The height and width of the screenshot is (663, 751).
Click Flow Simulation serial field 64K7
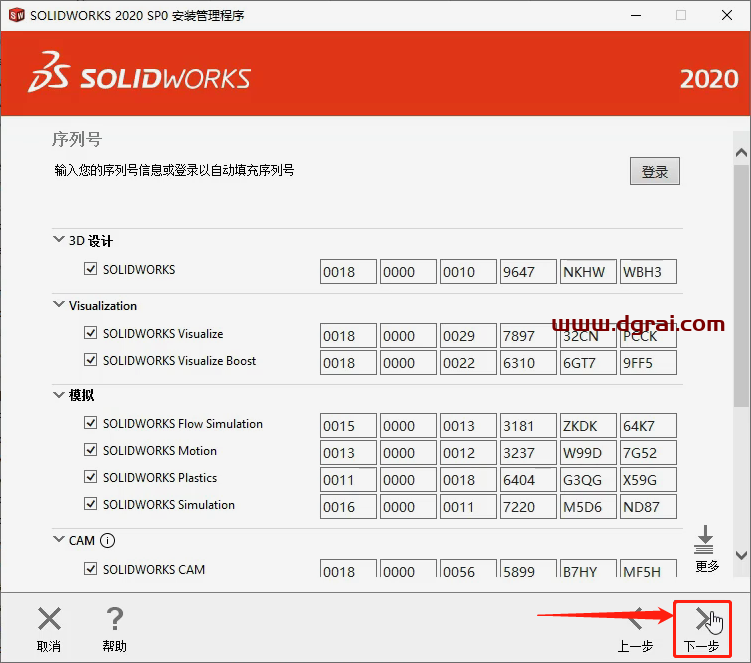(648, 426)
